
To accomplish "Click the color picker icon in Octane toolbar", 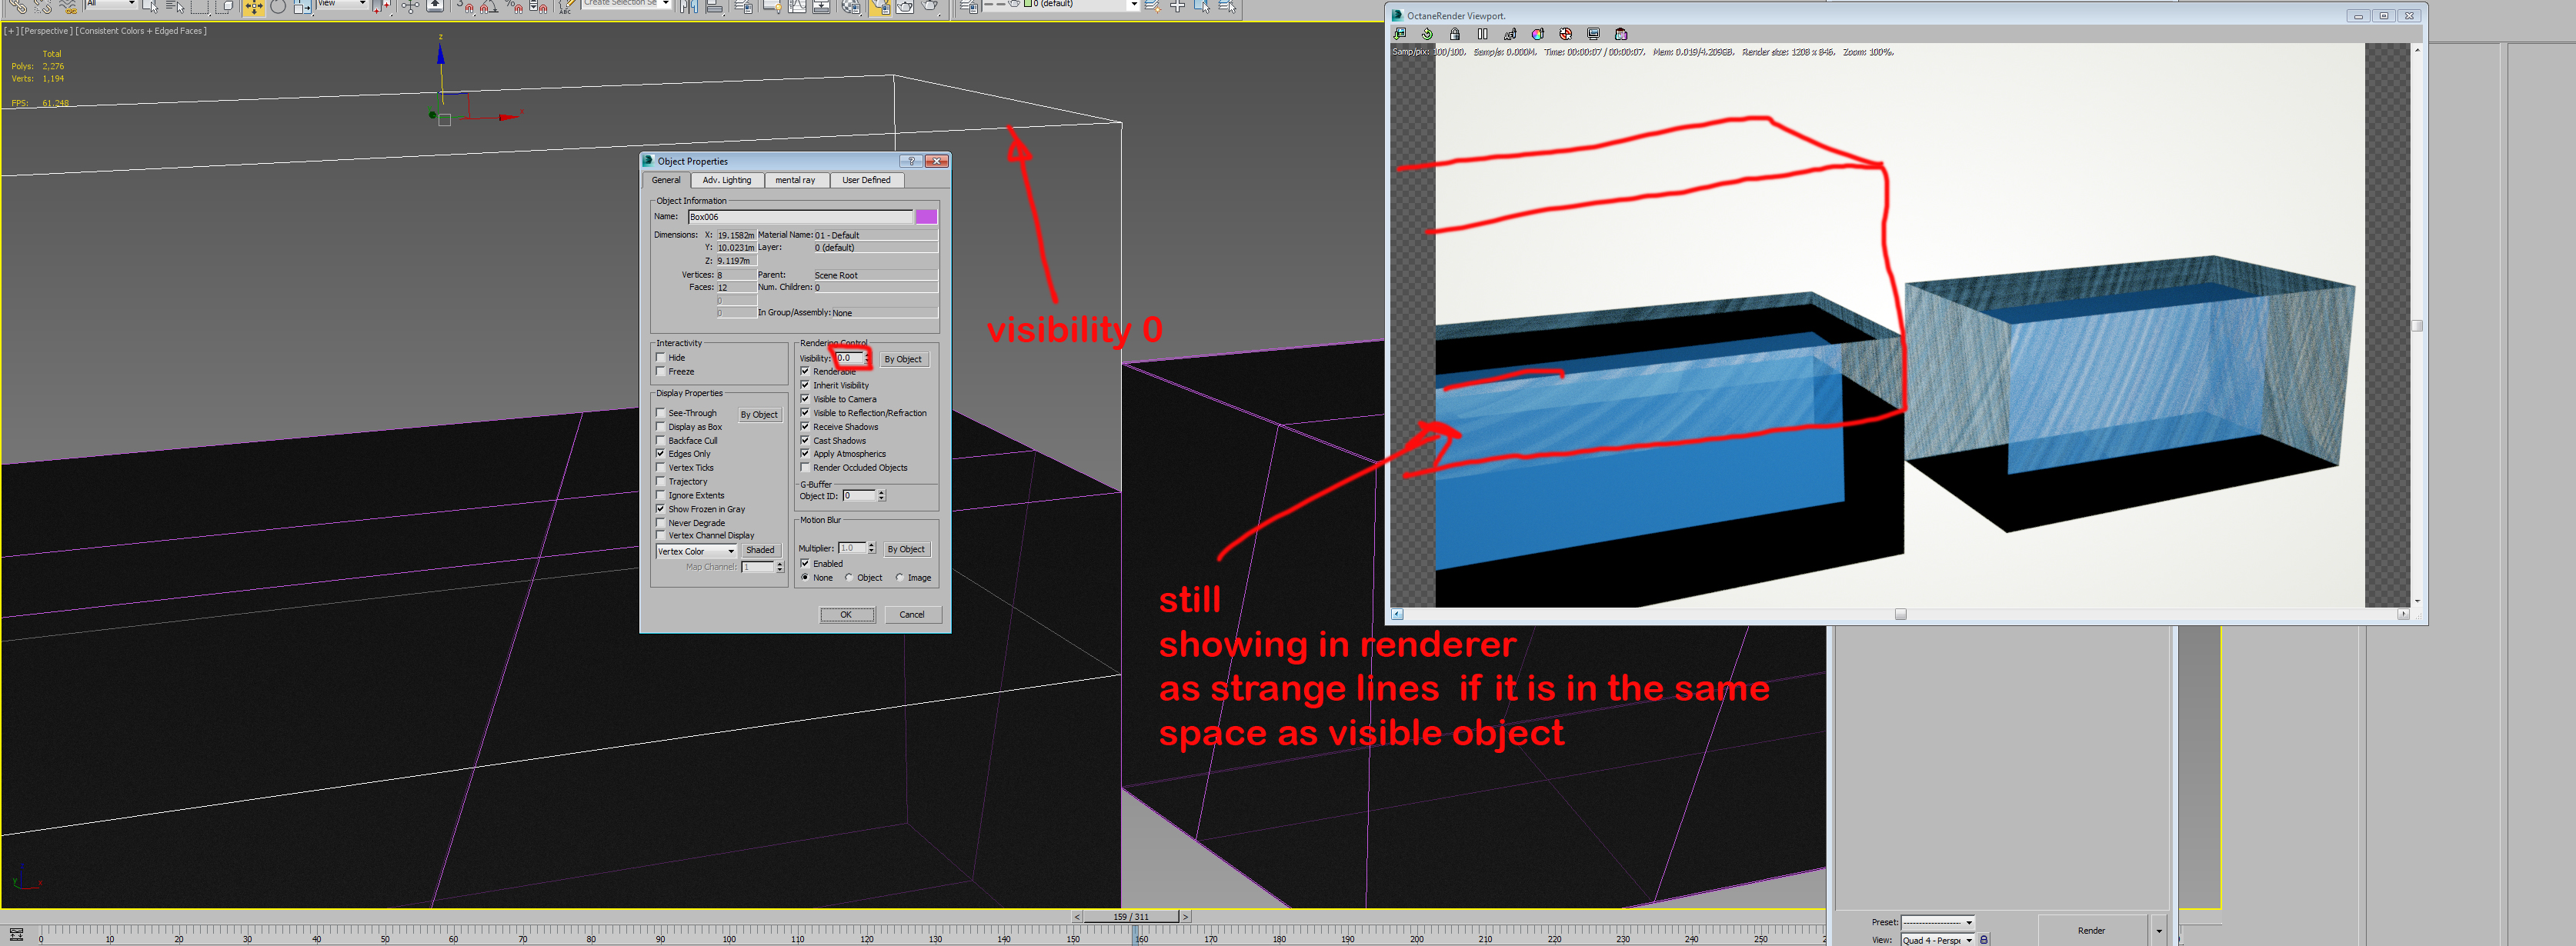I will click(x=1538, y=34).
